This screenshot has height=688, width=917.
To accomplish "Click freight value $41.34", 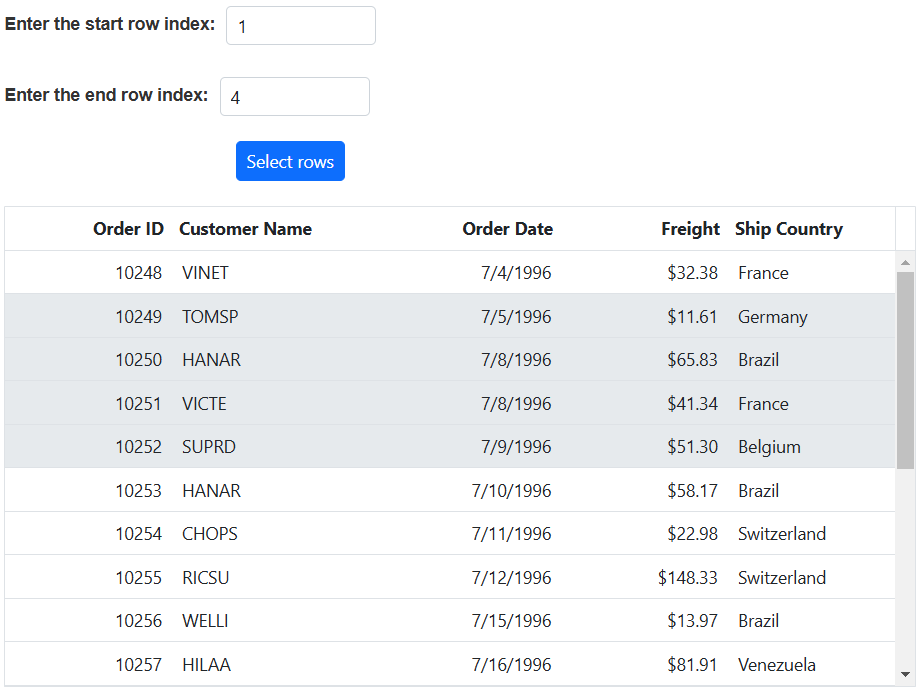I will click(x=692, y=404).
